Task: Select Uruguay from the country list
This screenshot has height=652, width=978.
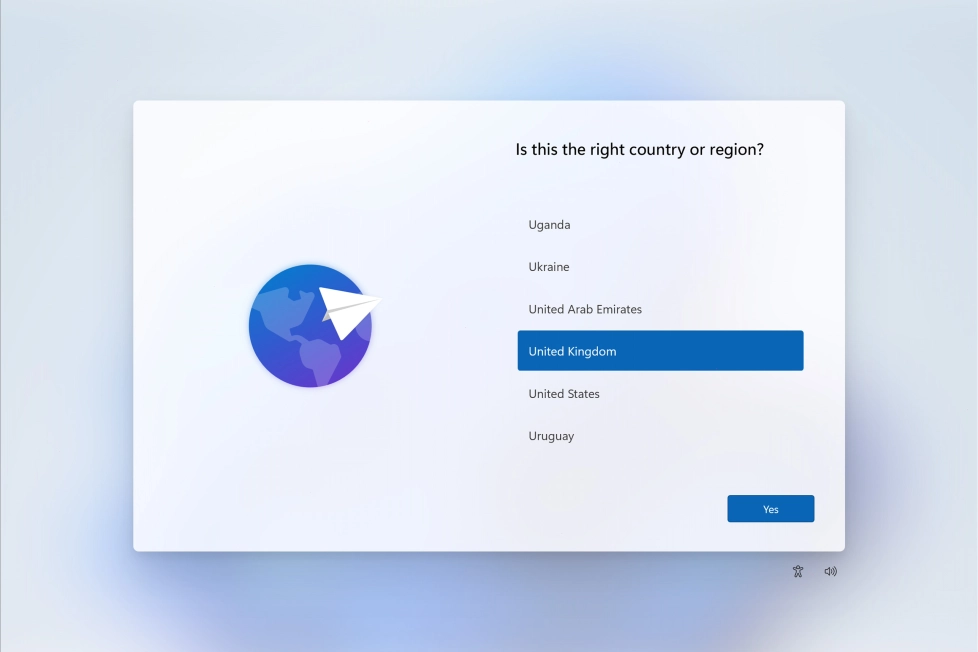Action: pyautogui.click(x=660, y=435)
